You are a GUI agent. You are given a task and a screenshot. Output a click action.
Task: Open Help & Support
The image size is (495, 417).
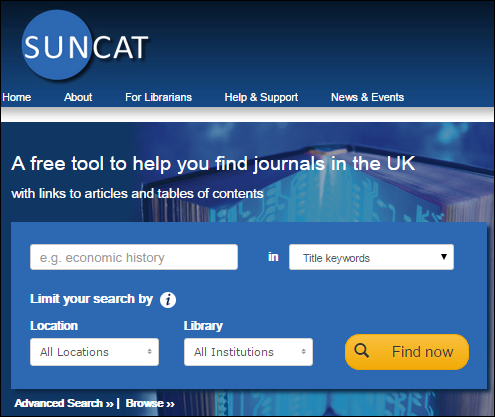[x=261, y=97]
